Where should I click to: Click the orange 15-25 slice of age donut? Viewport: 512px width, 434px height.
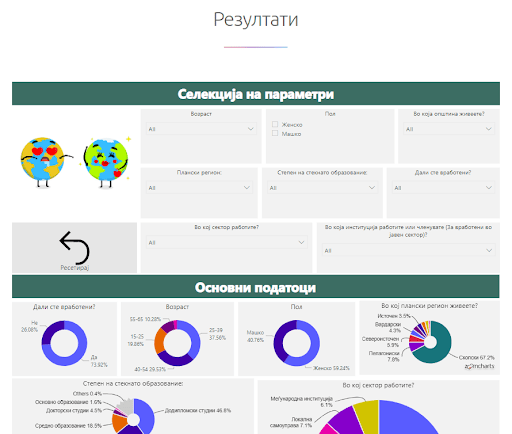(159, 341)
